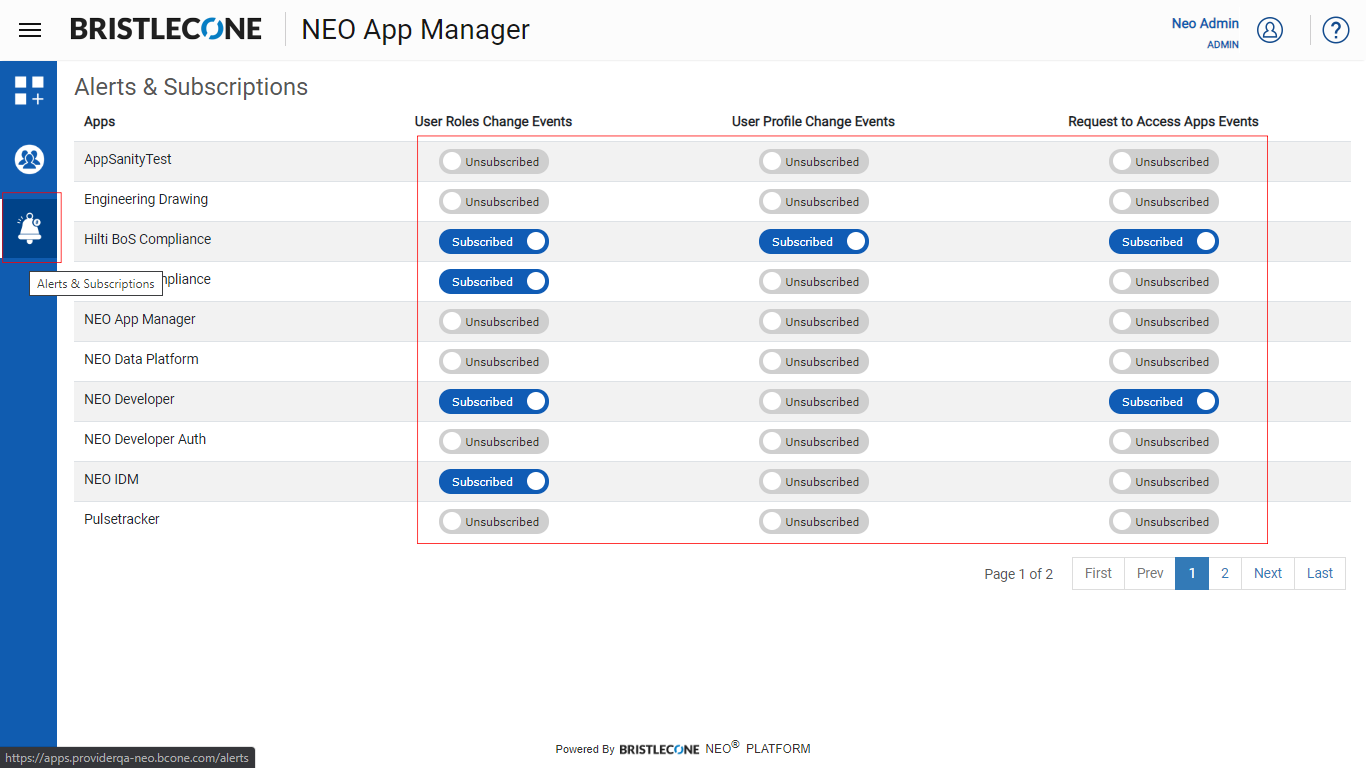Screen dimensions: 1366x768
Task: Open the user profile avatar icon
Action: click(x=1270, y=30)
